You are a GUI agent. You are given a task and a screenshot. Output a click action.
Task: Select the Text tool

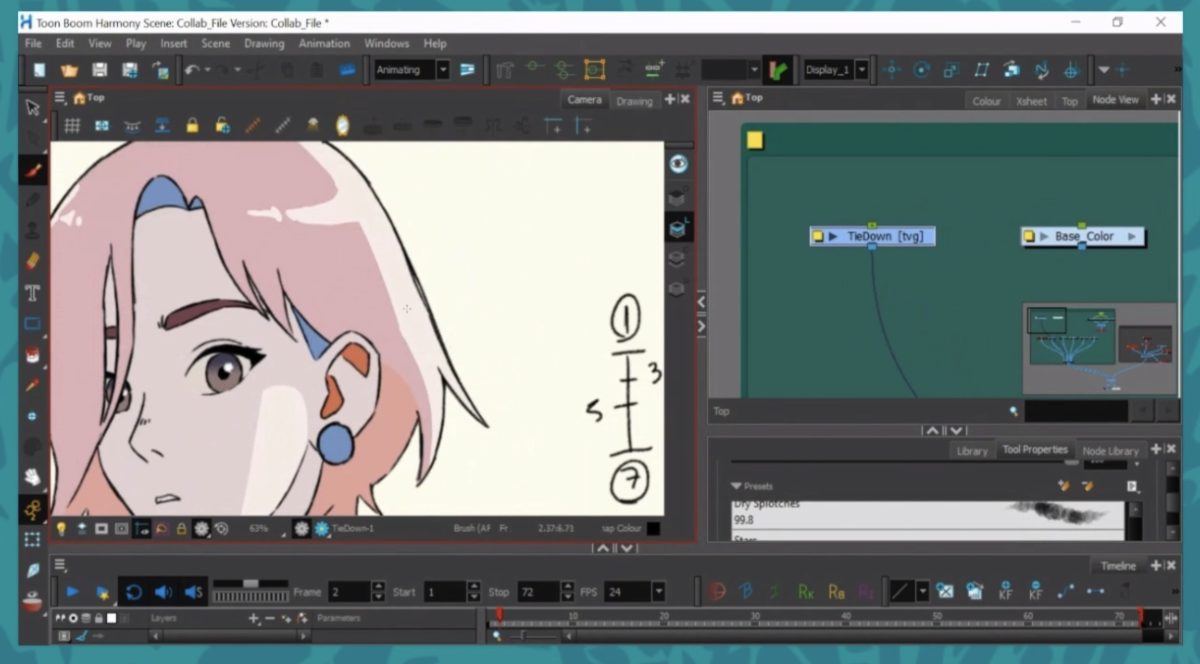point(32,293)
